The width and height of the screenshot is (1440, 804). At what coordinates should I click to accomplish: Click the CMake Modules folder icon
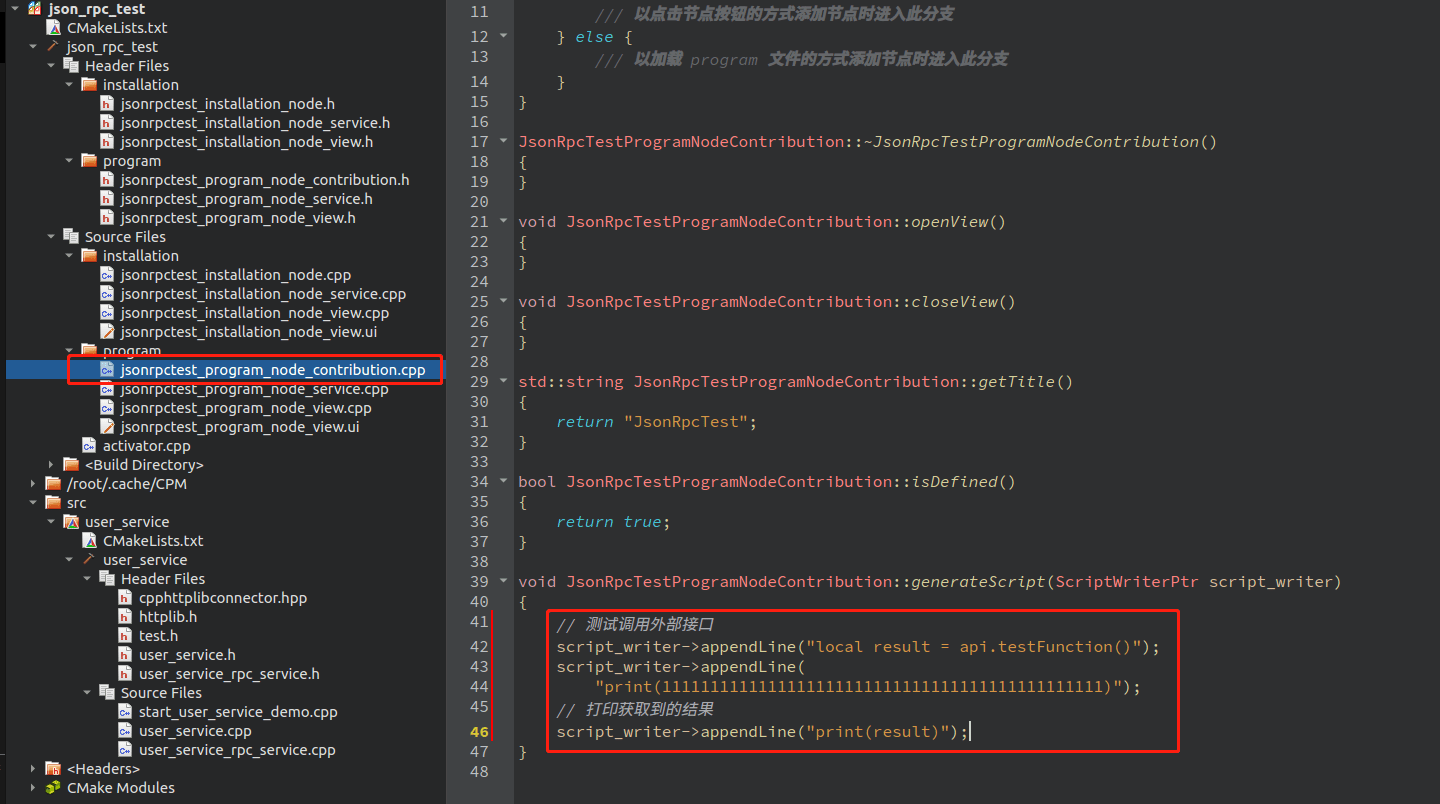pyautogui.click(x=53, y=788)
